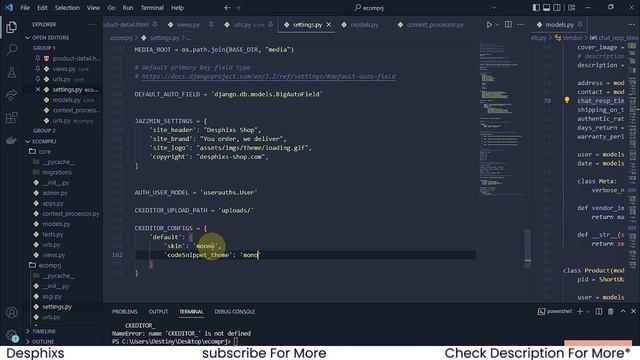Open the command center dropdown chevron
The height and width of the screenshot is (360, 640).
[493, 7]
